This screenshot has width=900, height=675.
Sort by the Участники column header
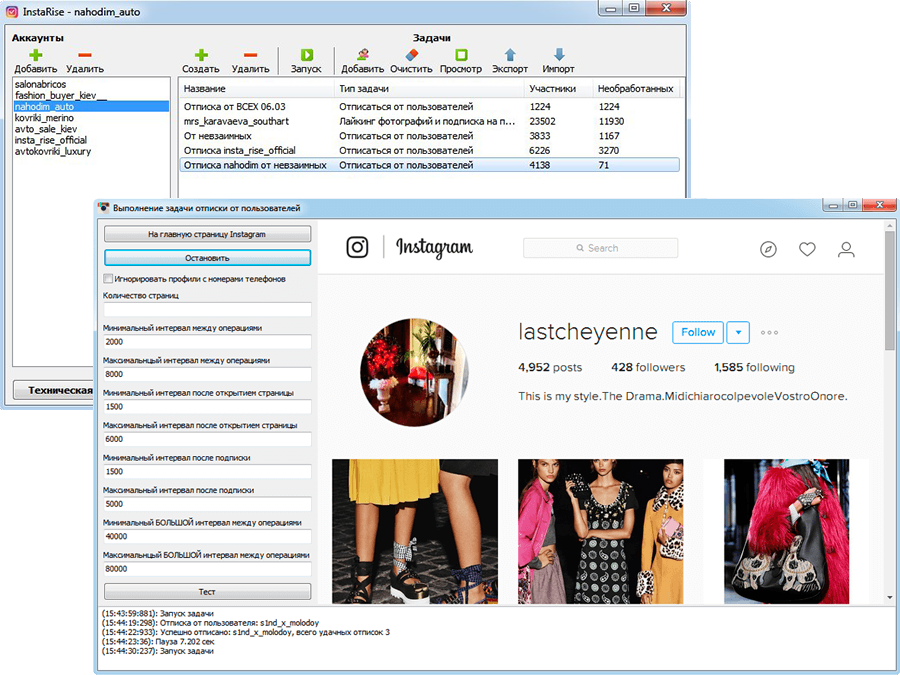click(558, 88)
